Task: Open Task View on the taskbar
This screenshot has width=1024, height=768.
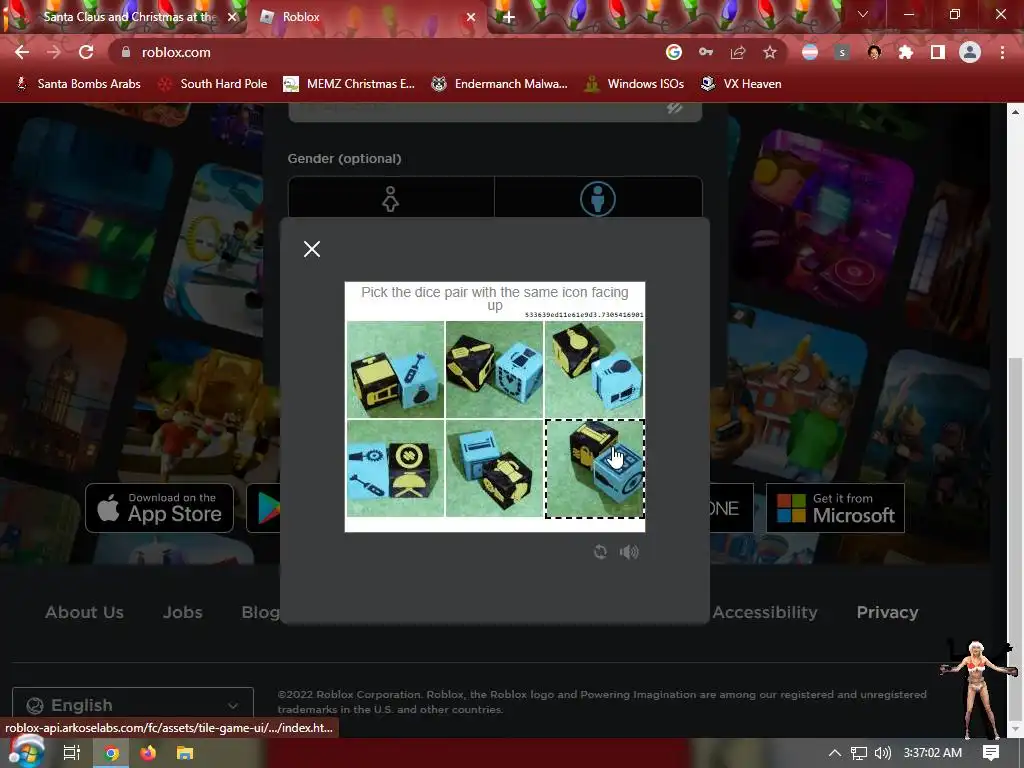Action: pos(71,753)
